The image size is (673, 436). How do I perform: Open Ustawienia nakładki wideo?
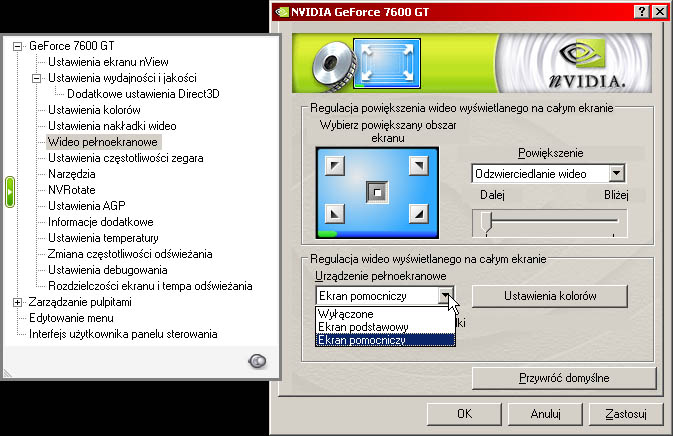coord(112,126)
